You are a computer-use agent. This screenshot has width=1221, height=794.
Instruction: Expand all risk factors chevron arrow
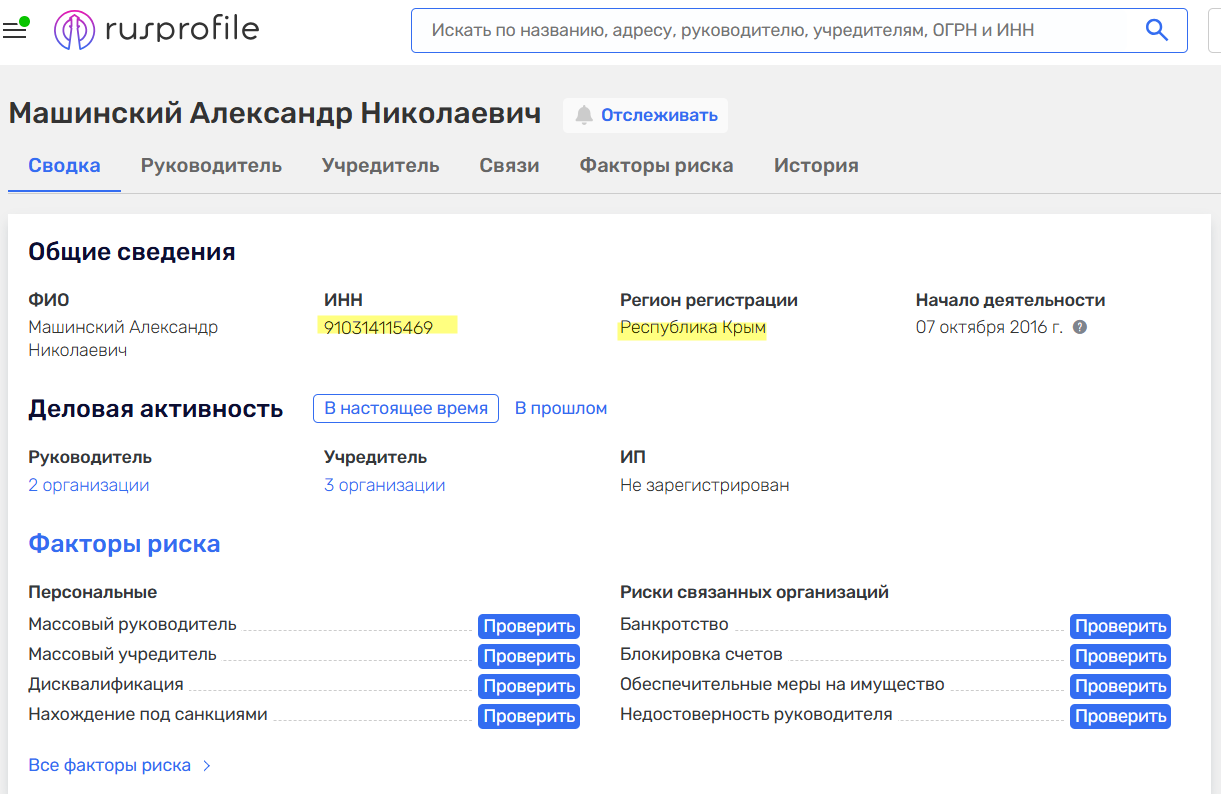[x=207, y=766]
